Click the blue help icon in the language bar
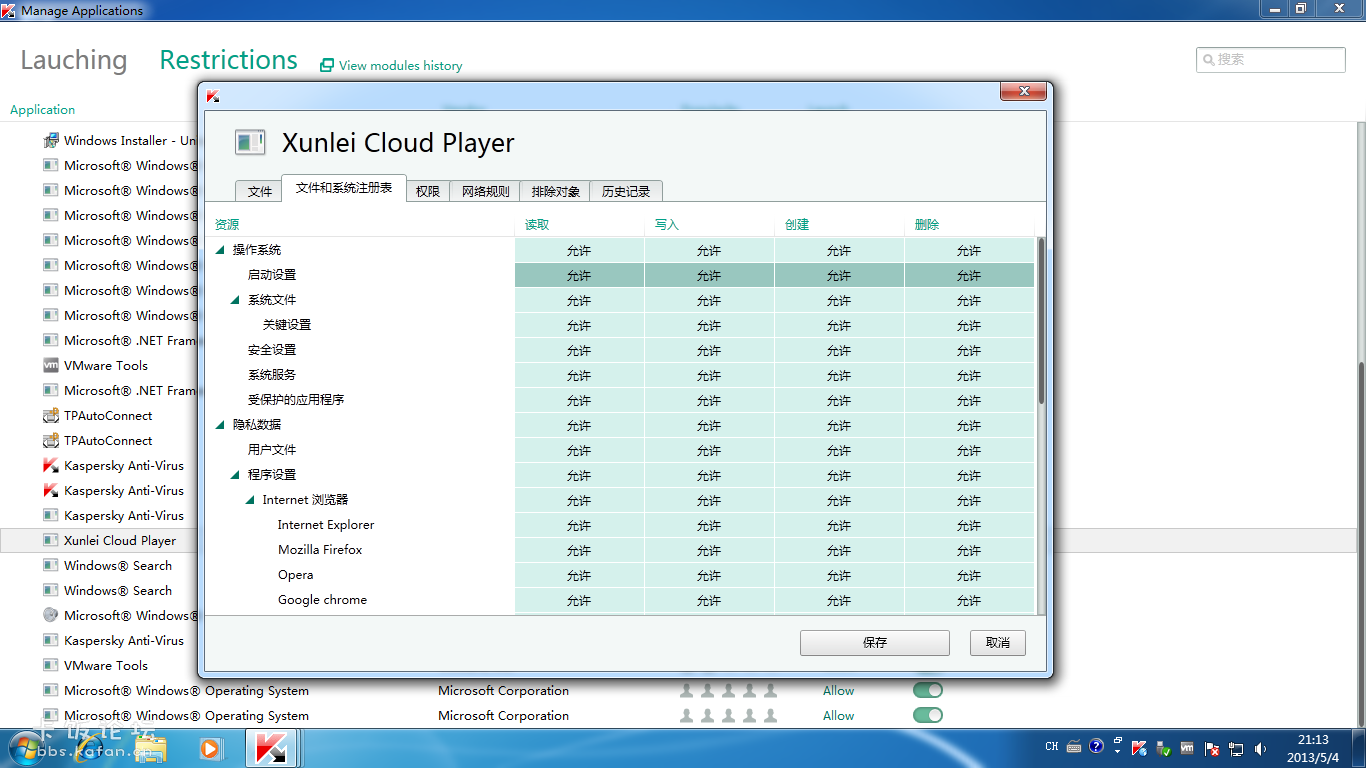Screen dimensions: 1366x768 1097,746
